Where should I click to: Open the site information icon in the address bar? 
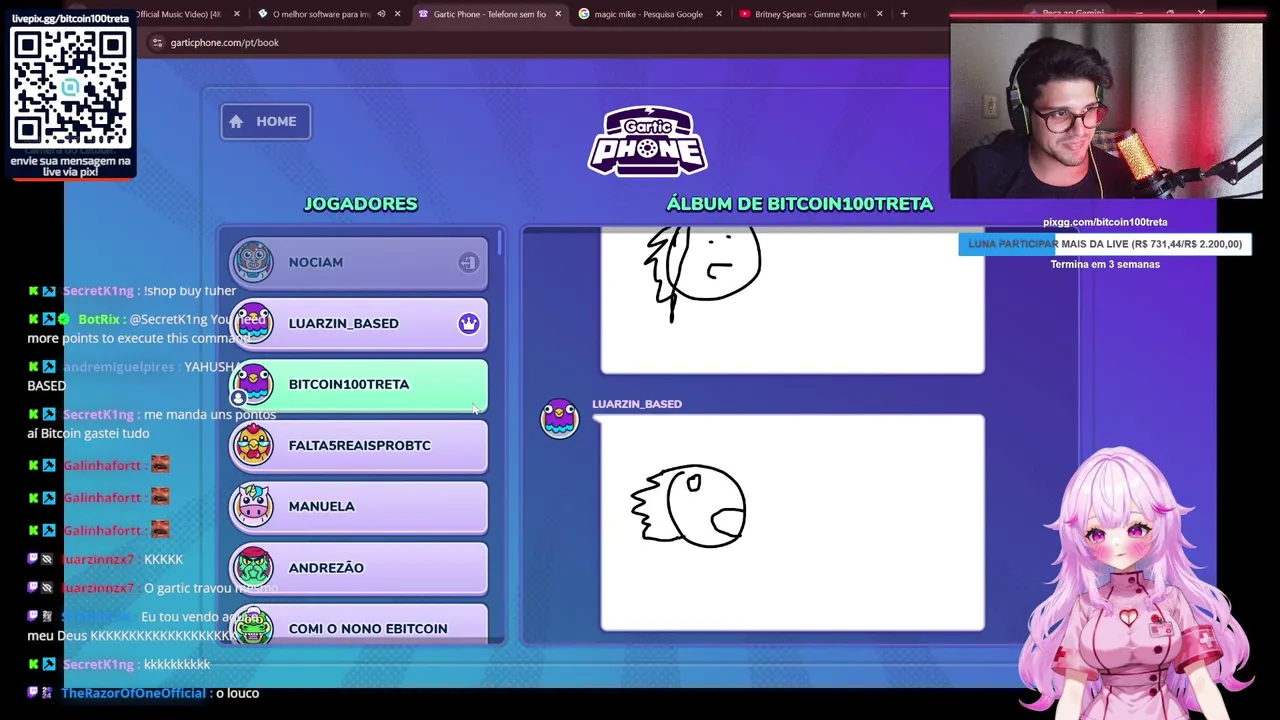click(x=157, y=43)
